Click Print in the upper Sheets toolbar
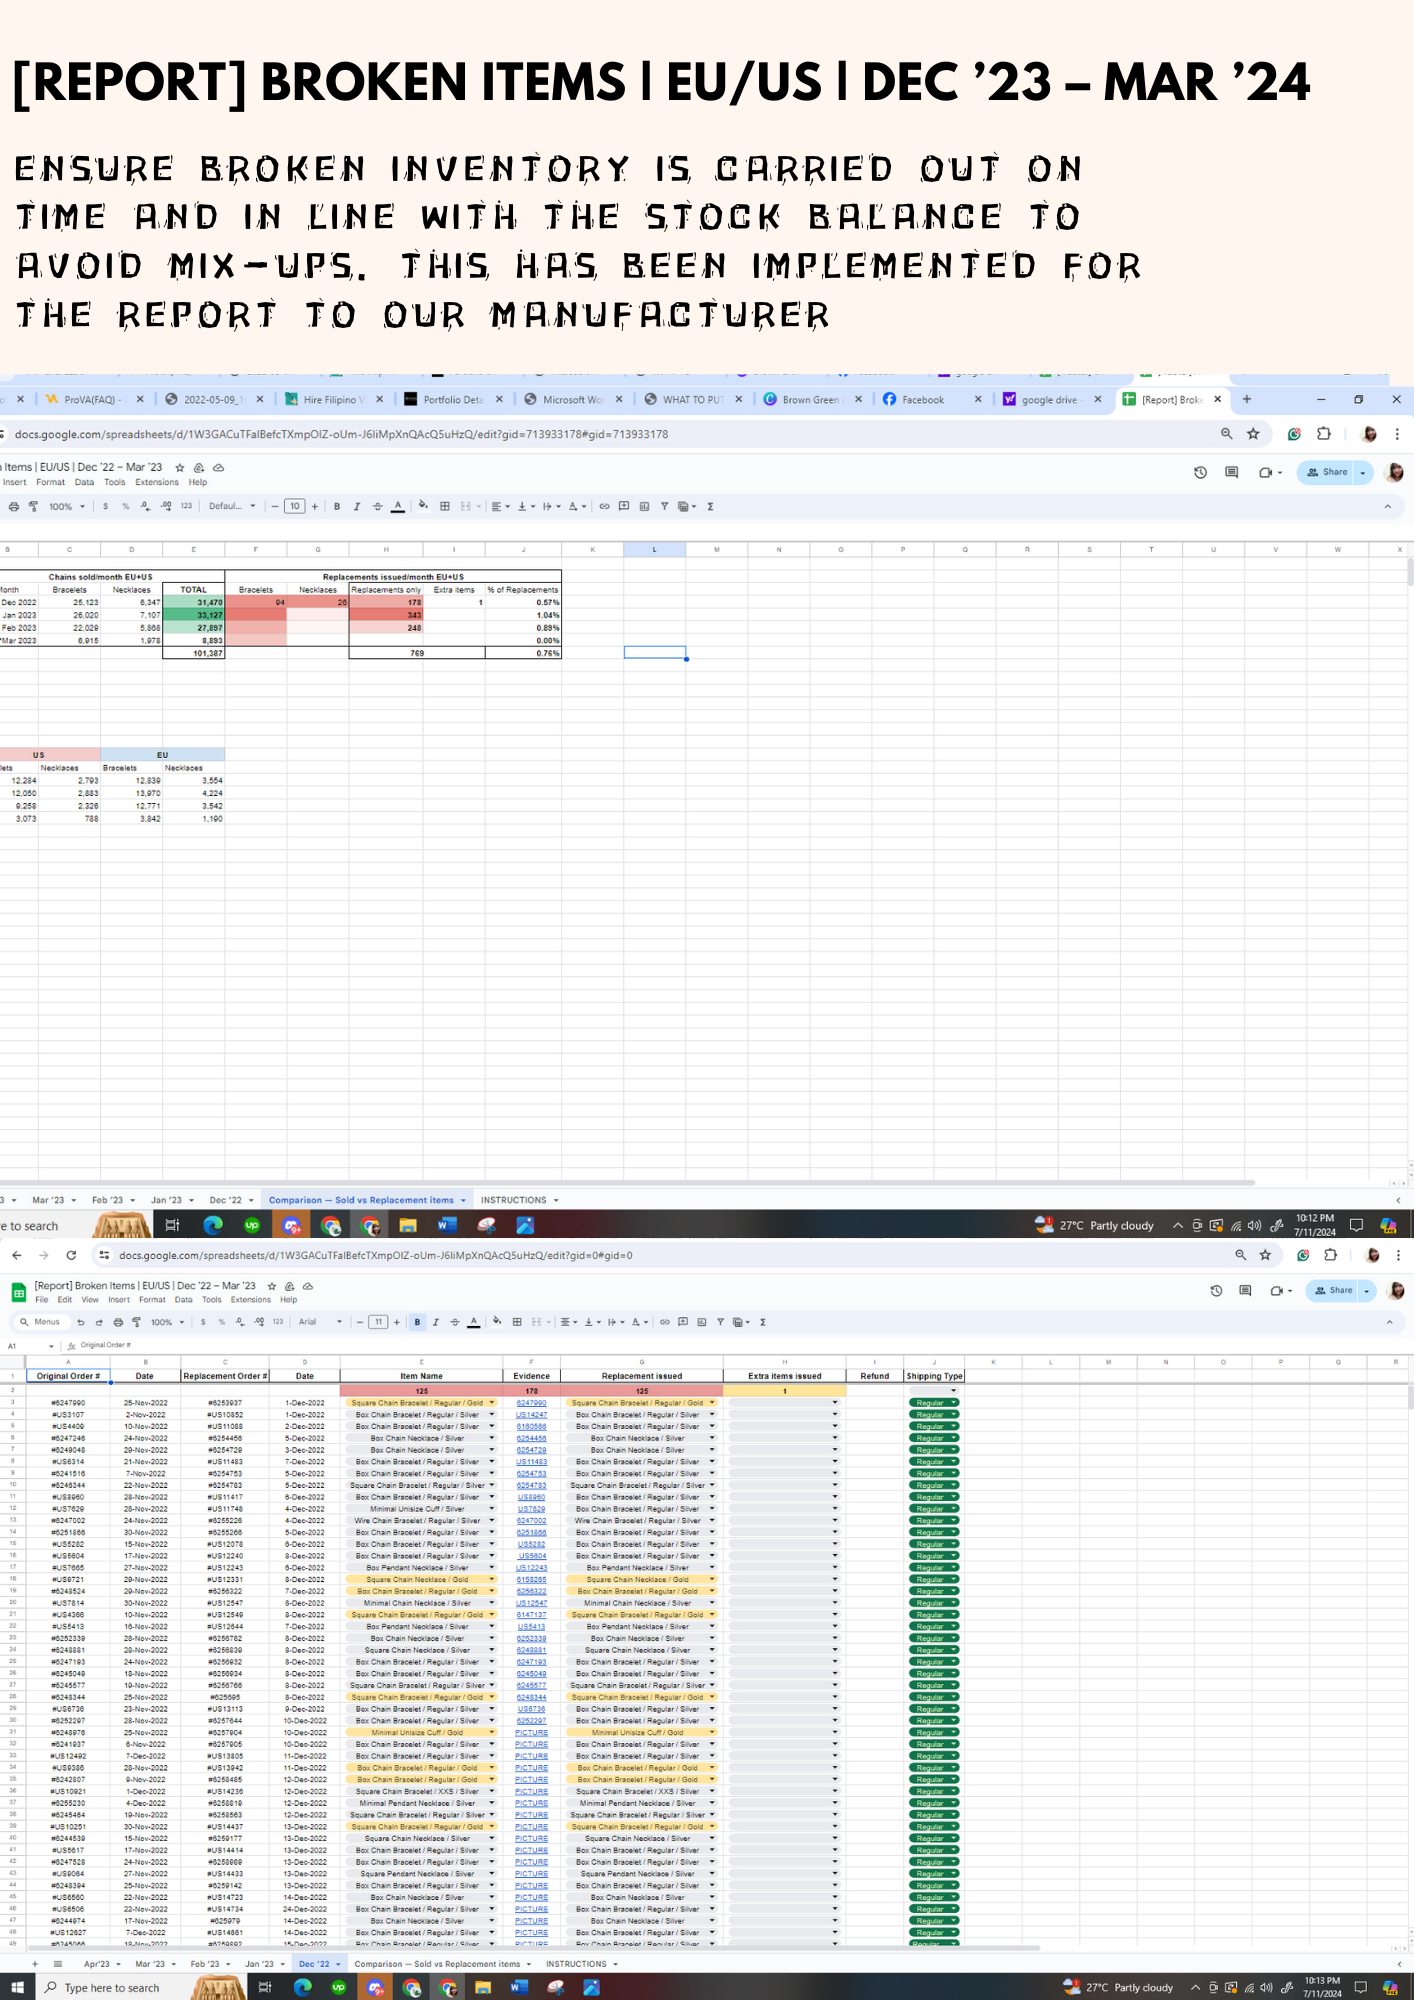 pos(14,507)
